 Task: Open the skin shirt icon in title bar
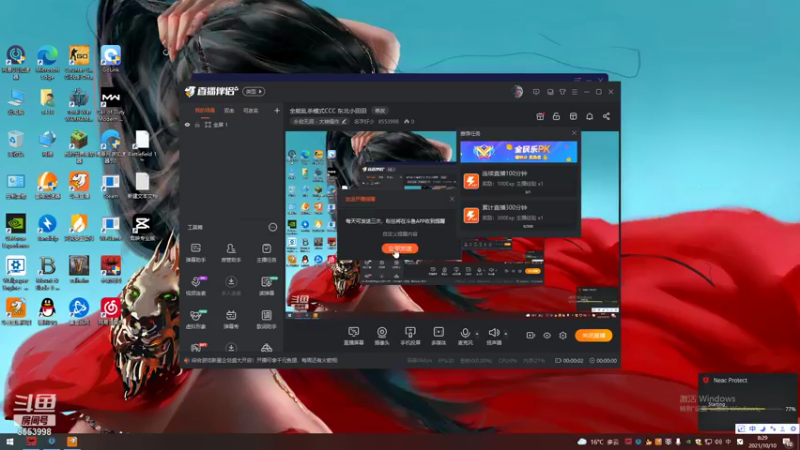pos(562,92)
